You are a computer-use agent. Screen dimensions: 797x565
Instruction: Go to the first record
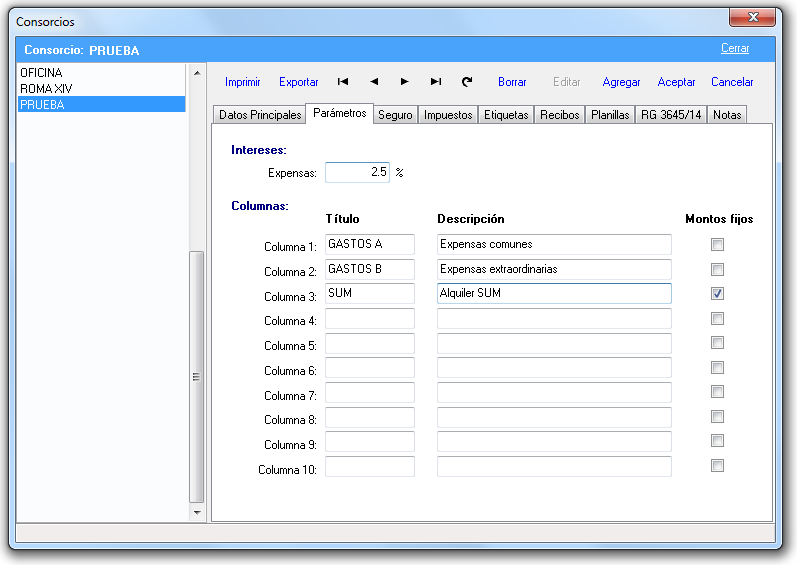343,82
